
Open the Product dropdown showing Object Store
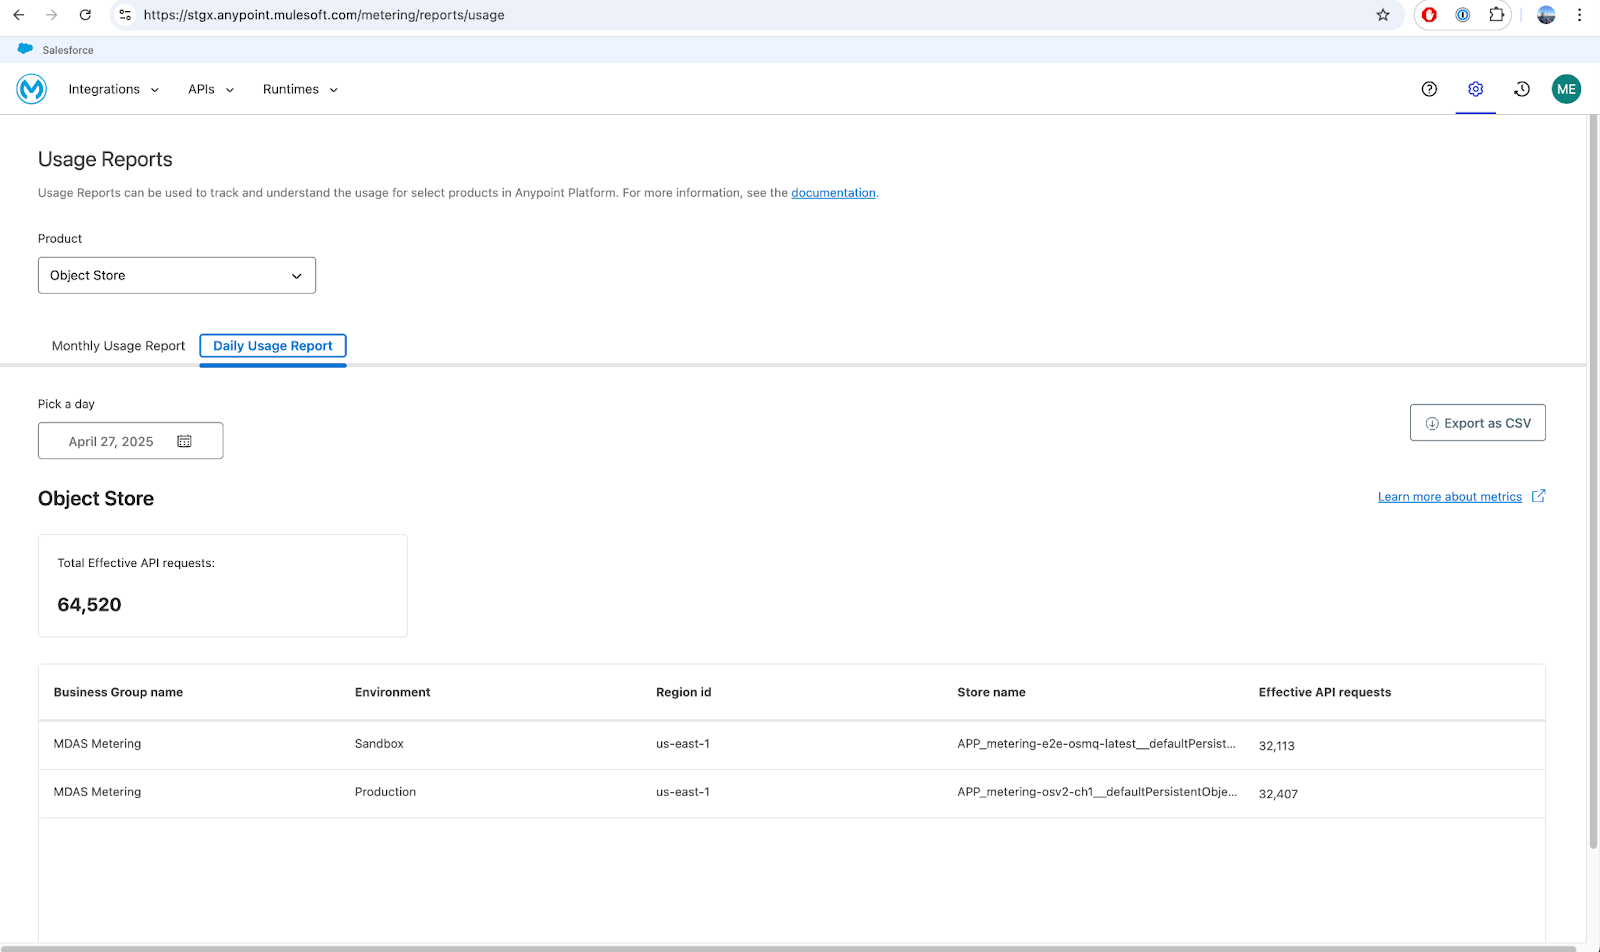(x=176, y=275)
